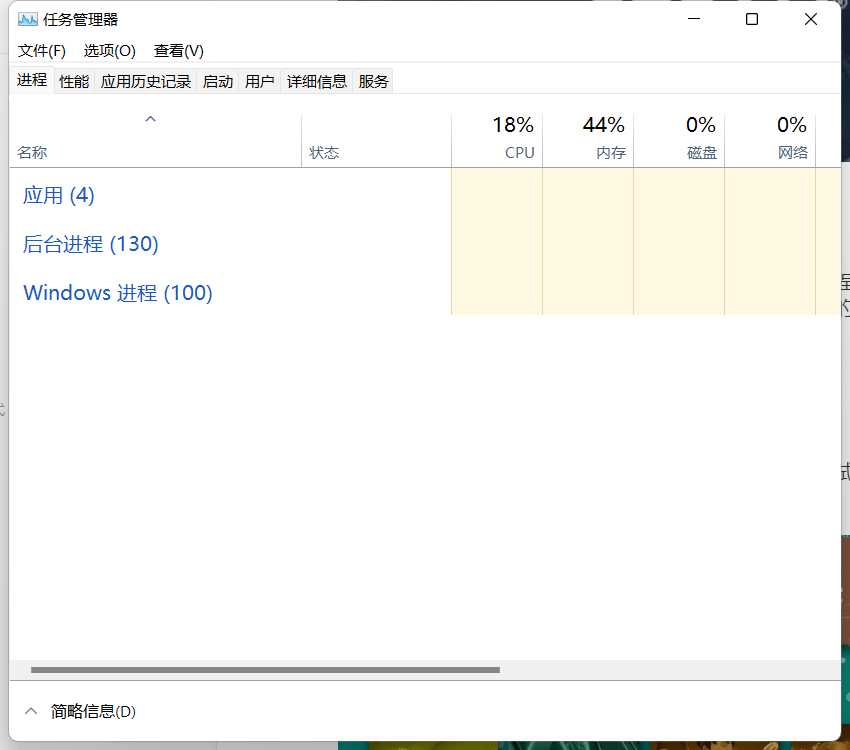Switch to the 启动 tab
850x750 pixels.
pyautogui.click(x=218, y=82)
